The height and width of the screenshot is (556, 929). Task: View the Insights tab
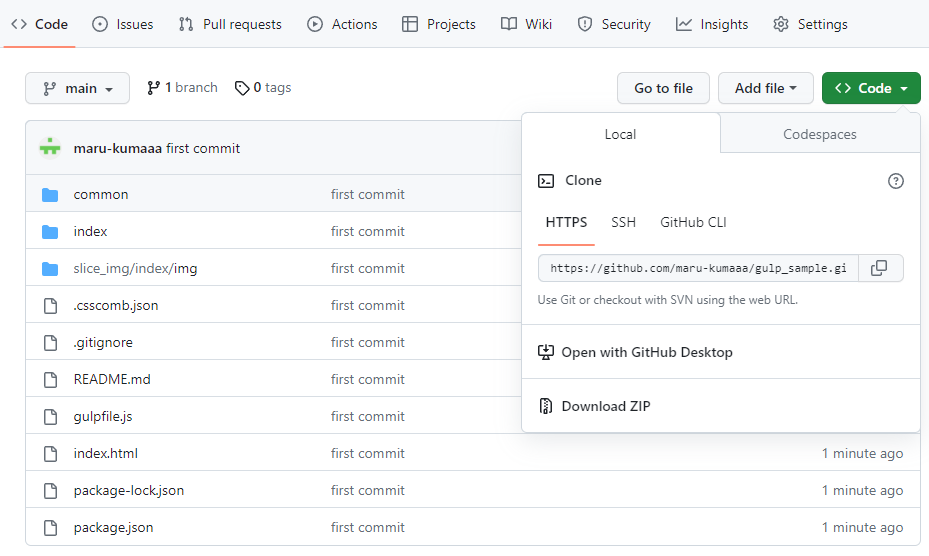[x=712, y=24]
